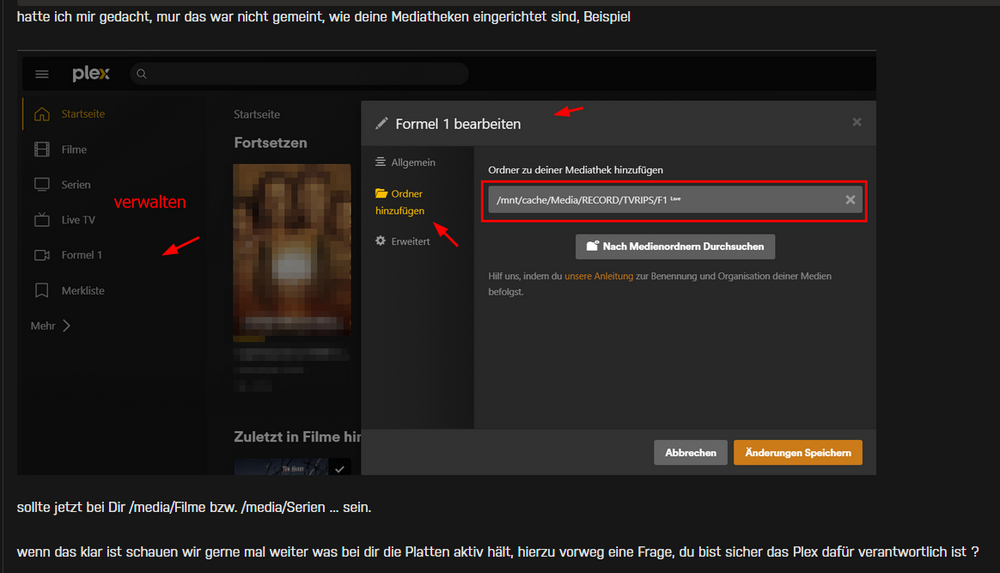Viewport: 1000px width, 573px height.
Task: Open the Serien library
Action: click(x=76, y=184)
